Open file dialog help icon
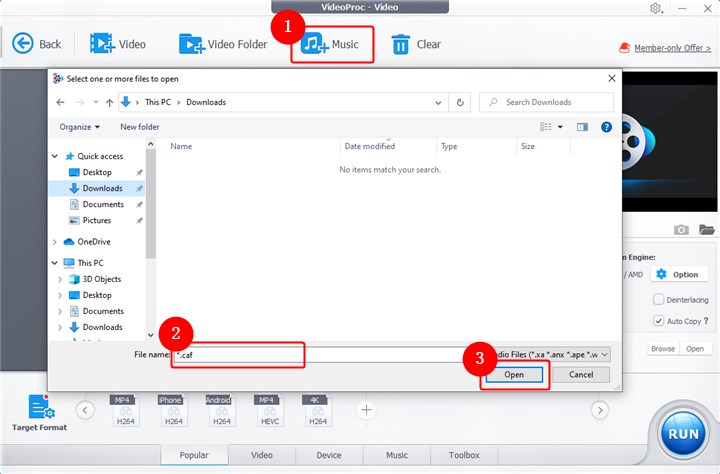 (x=606, y=127)
